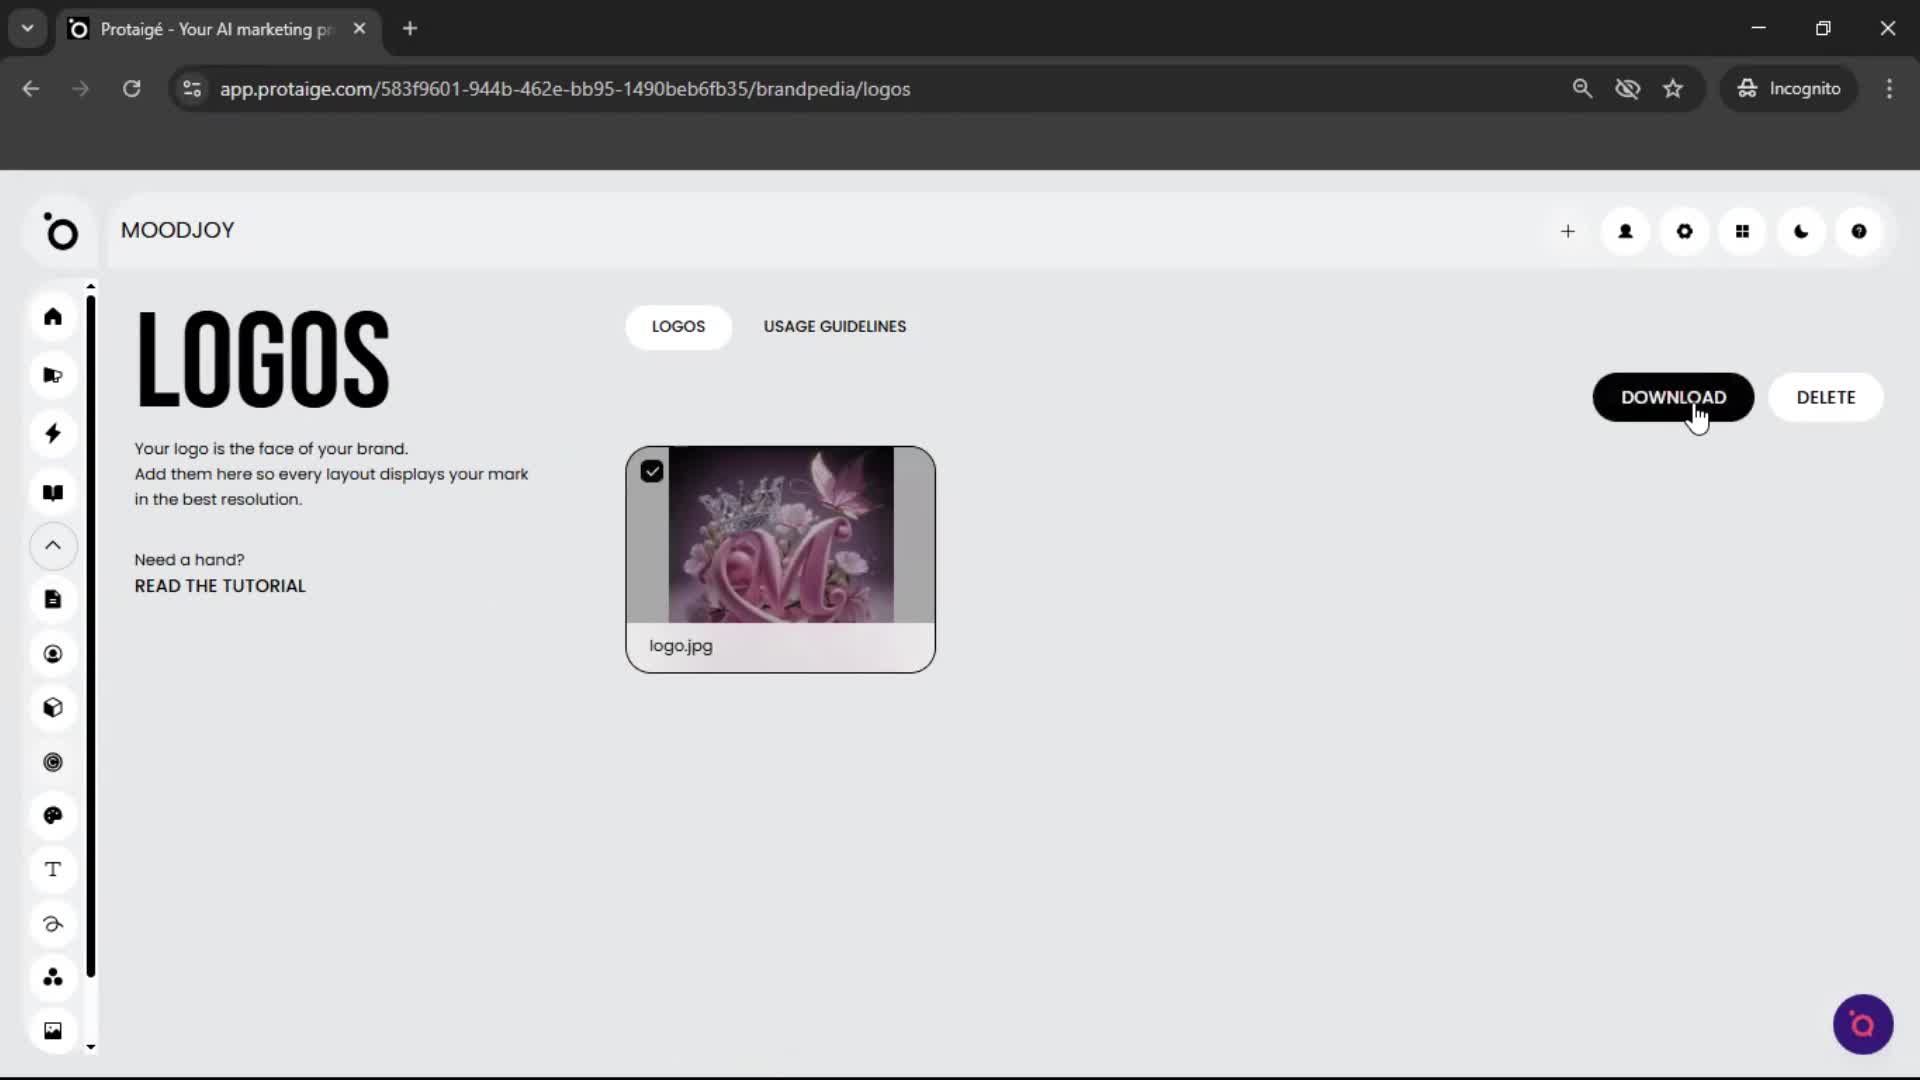Select the 3D cube icon in sidebar
Image resolution: width=1920 pixels, height=1080 pixels.
53,708
